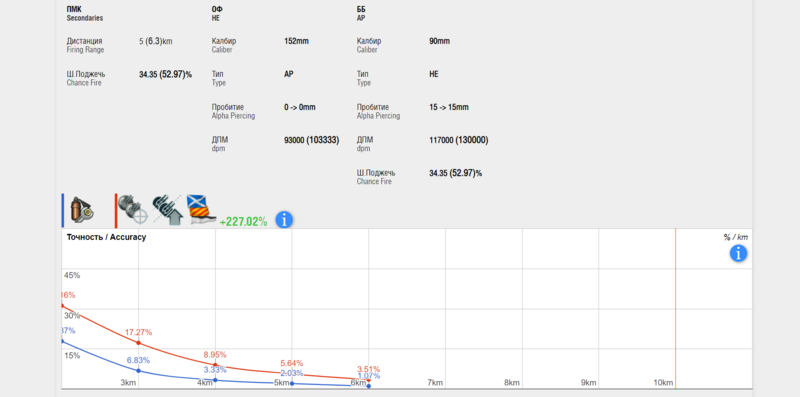This screenshot has width=800, height=397.
Task: Click the ББ AP section header
Action: pos(361,13)
